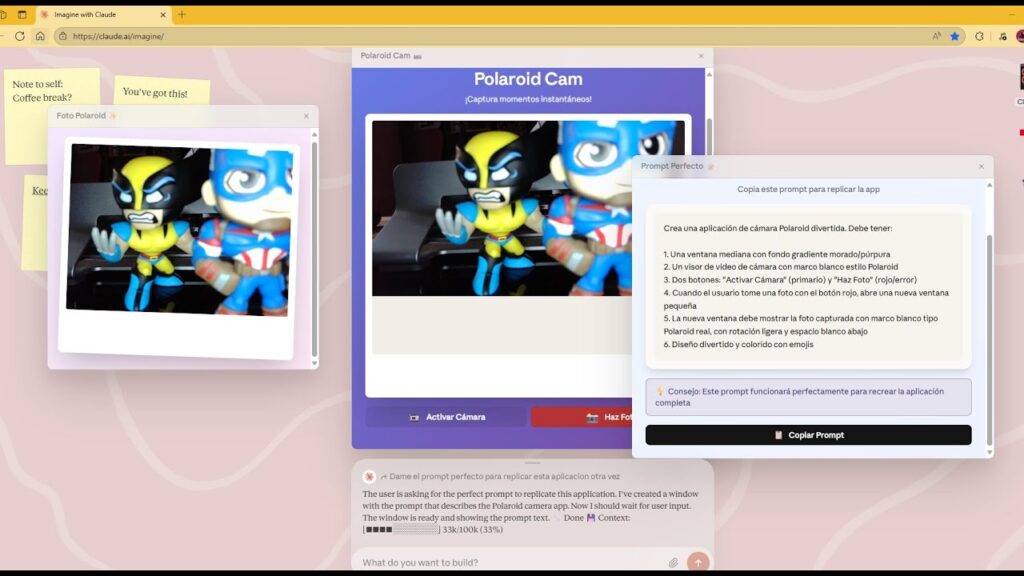Screen dimensions: 1024x576
Task: Click the drag handle above chat panel
Action: 532,463
